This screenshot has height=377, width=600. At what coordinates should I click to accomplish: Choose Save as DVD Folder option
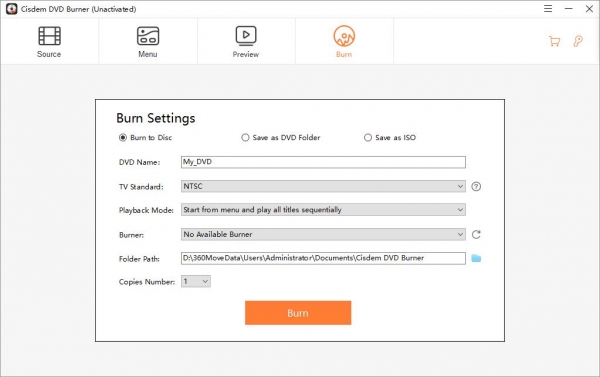245,137
